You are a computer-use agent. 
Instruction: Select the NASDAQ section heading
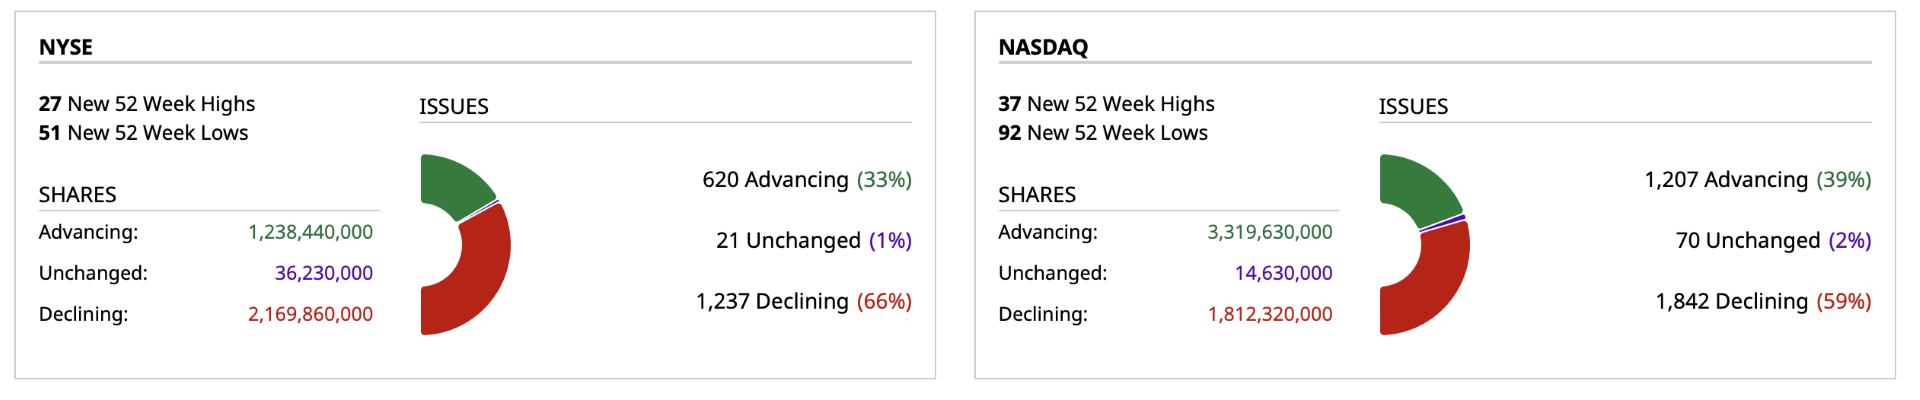(x=1043, y=47)
